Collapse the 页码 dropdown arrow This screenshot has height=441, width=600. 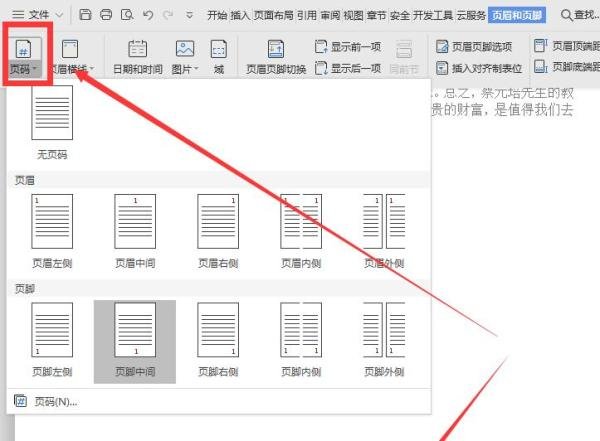pos(35,69)
